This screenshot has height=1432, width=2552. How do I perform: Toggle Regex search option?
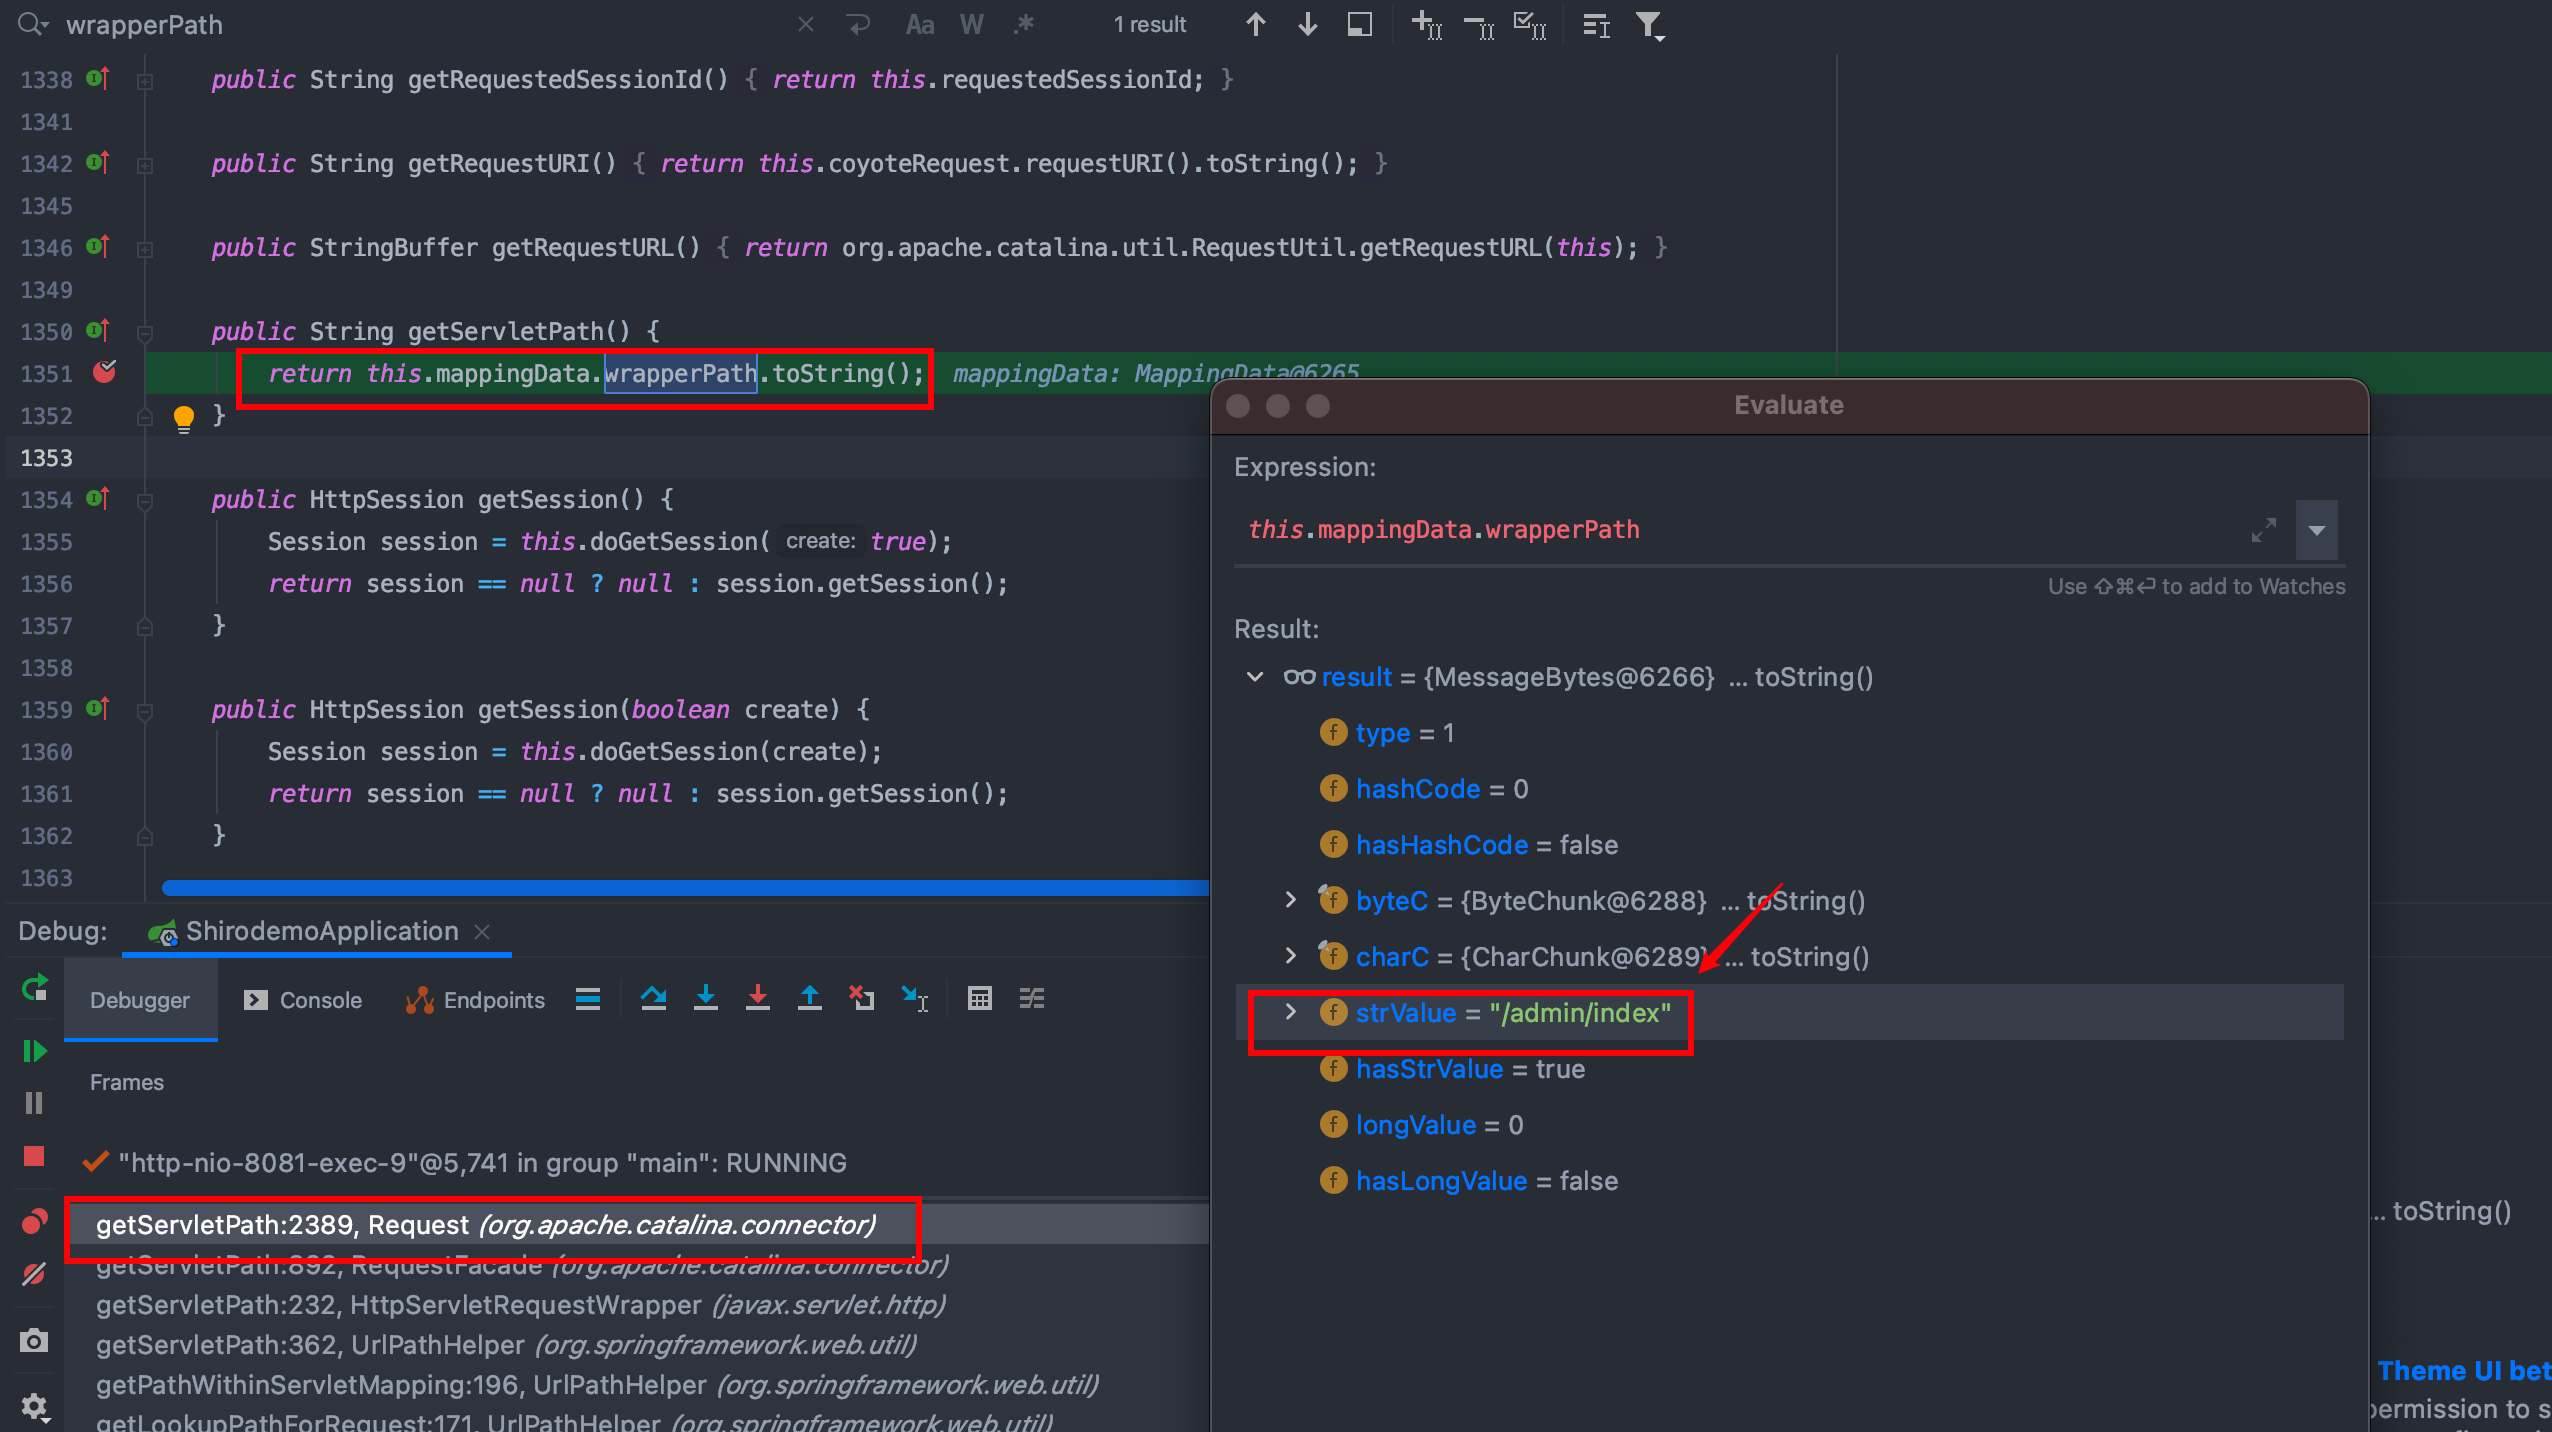pos(1023,25)
